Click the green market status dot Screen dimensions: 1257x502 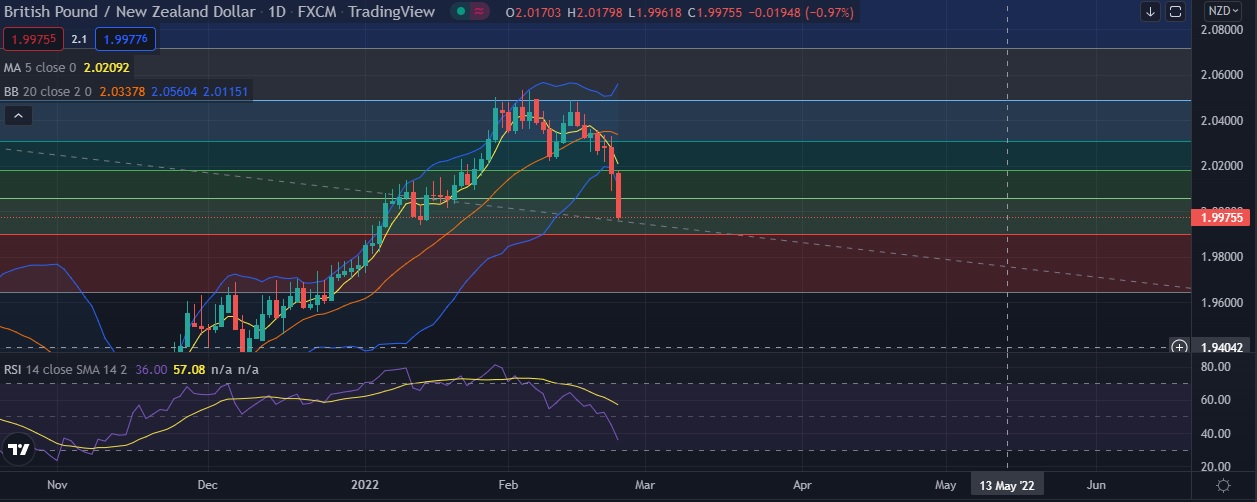tap(459, 12)
